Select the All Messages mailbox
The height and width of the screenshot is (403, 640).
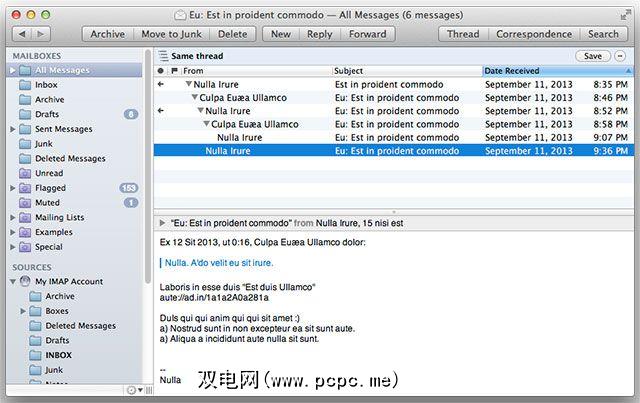(x=74, y=70)
